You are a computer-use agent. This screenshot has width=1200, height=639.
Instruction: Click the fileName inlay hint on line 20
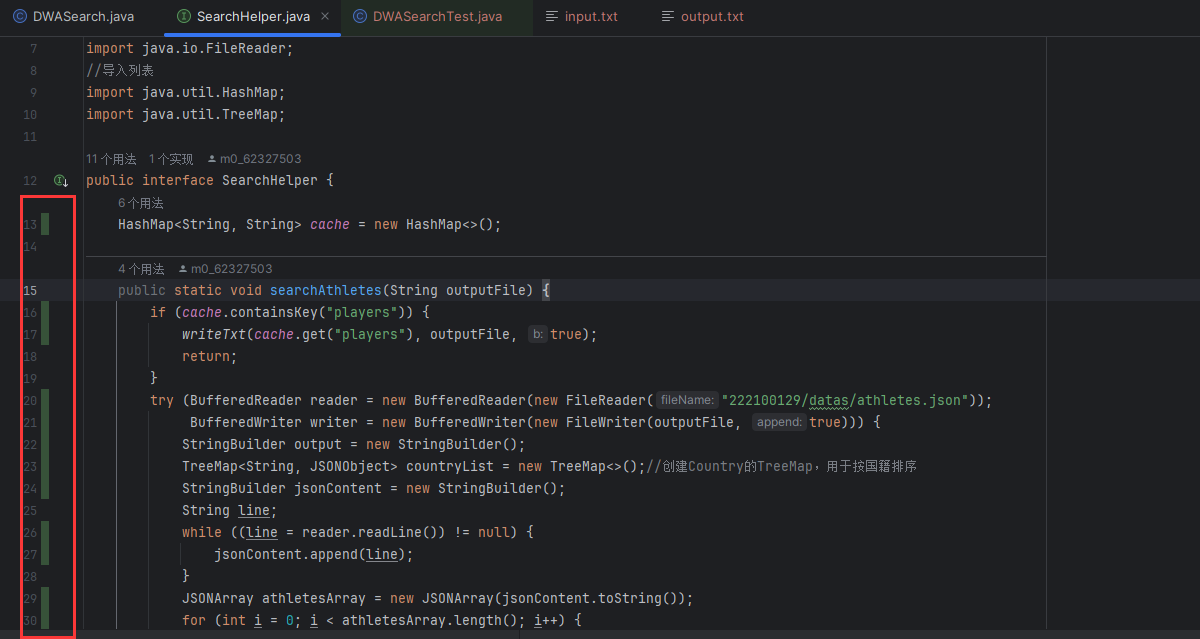pyautogui.click(x=687, y=401)
